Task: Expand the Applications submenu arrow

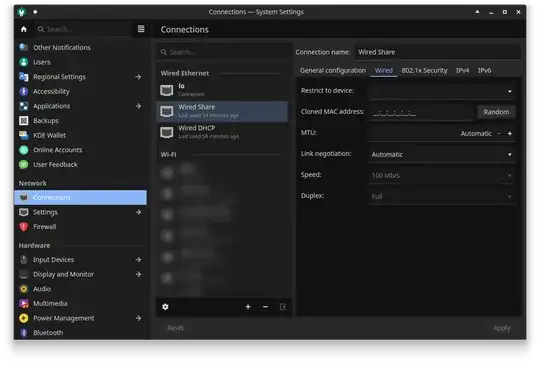Action: (138, 106)
